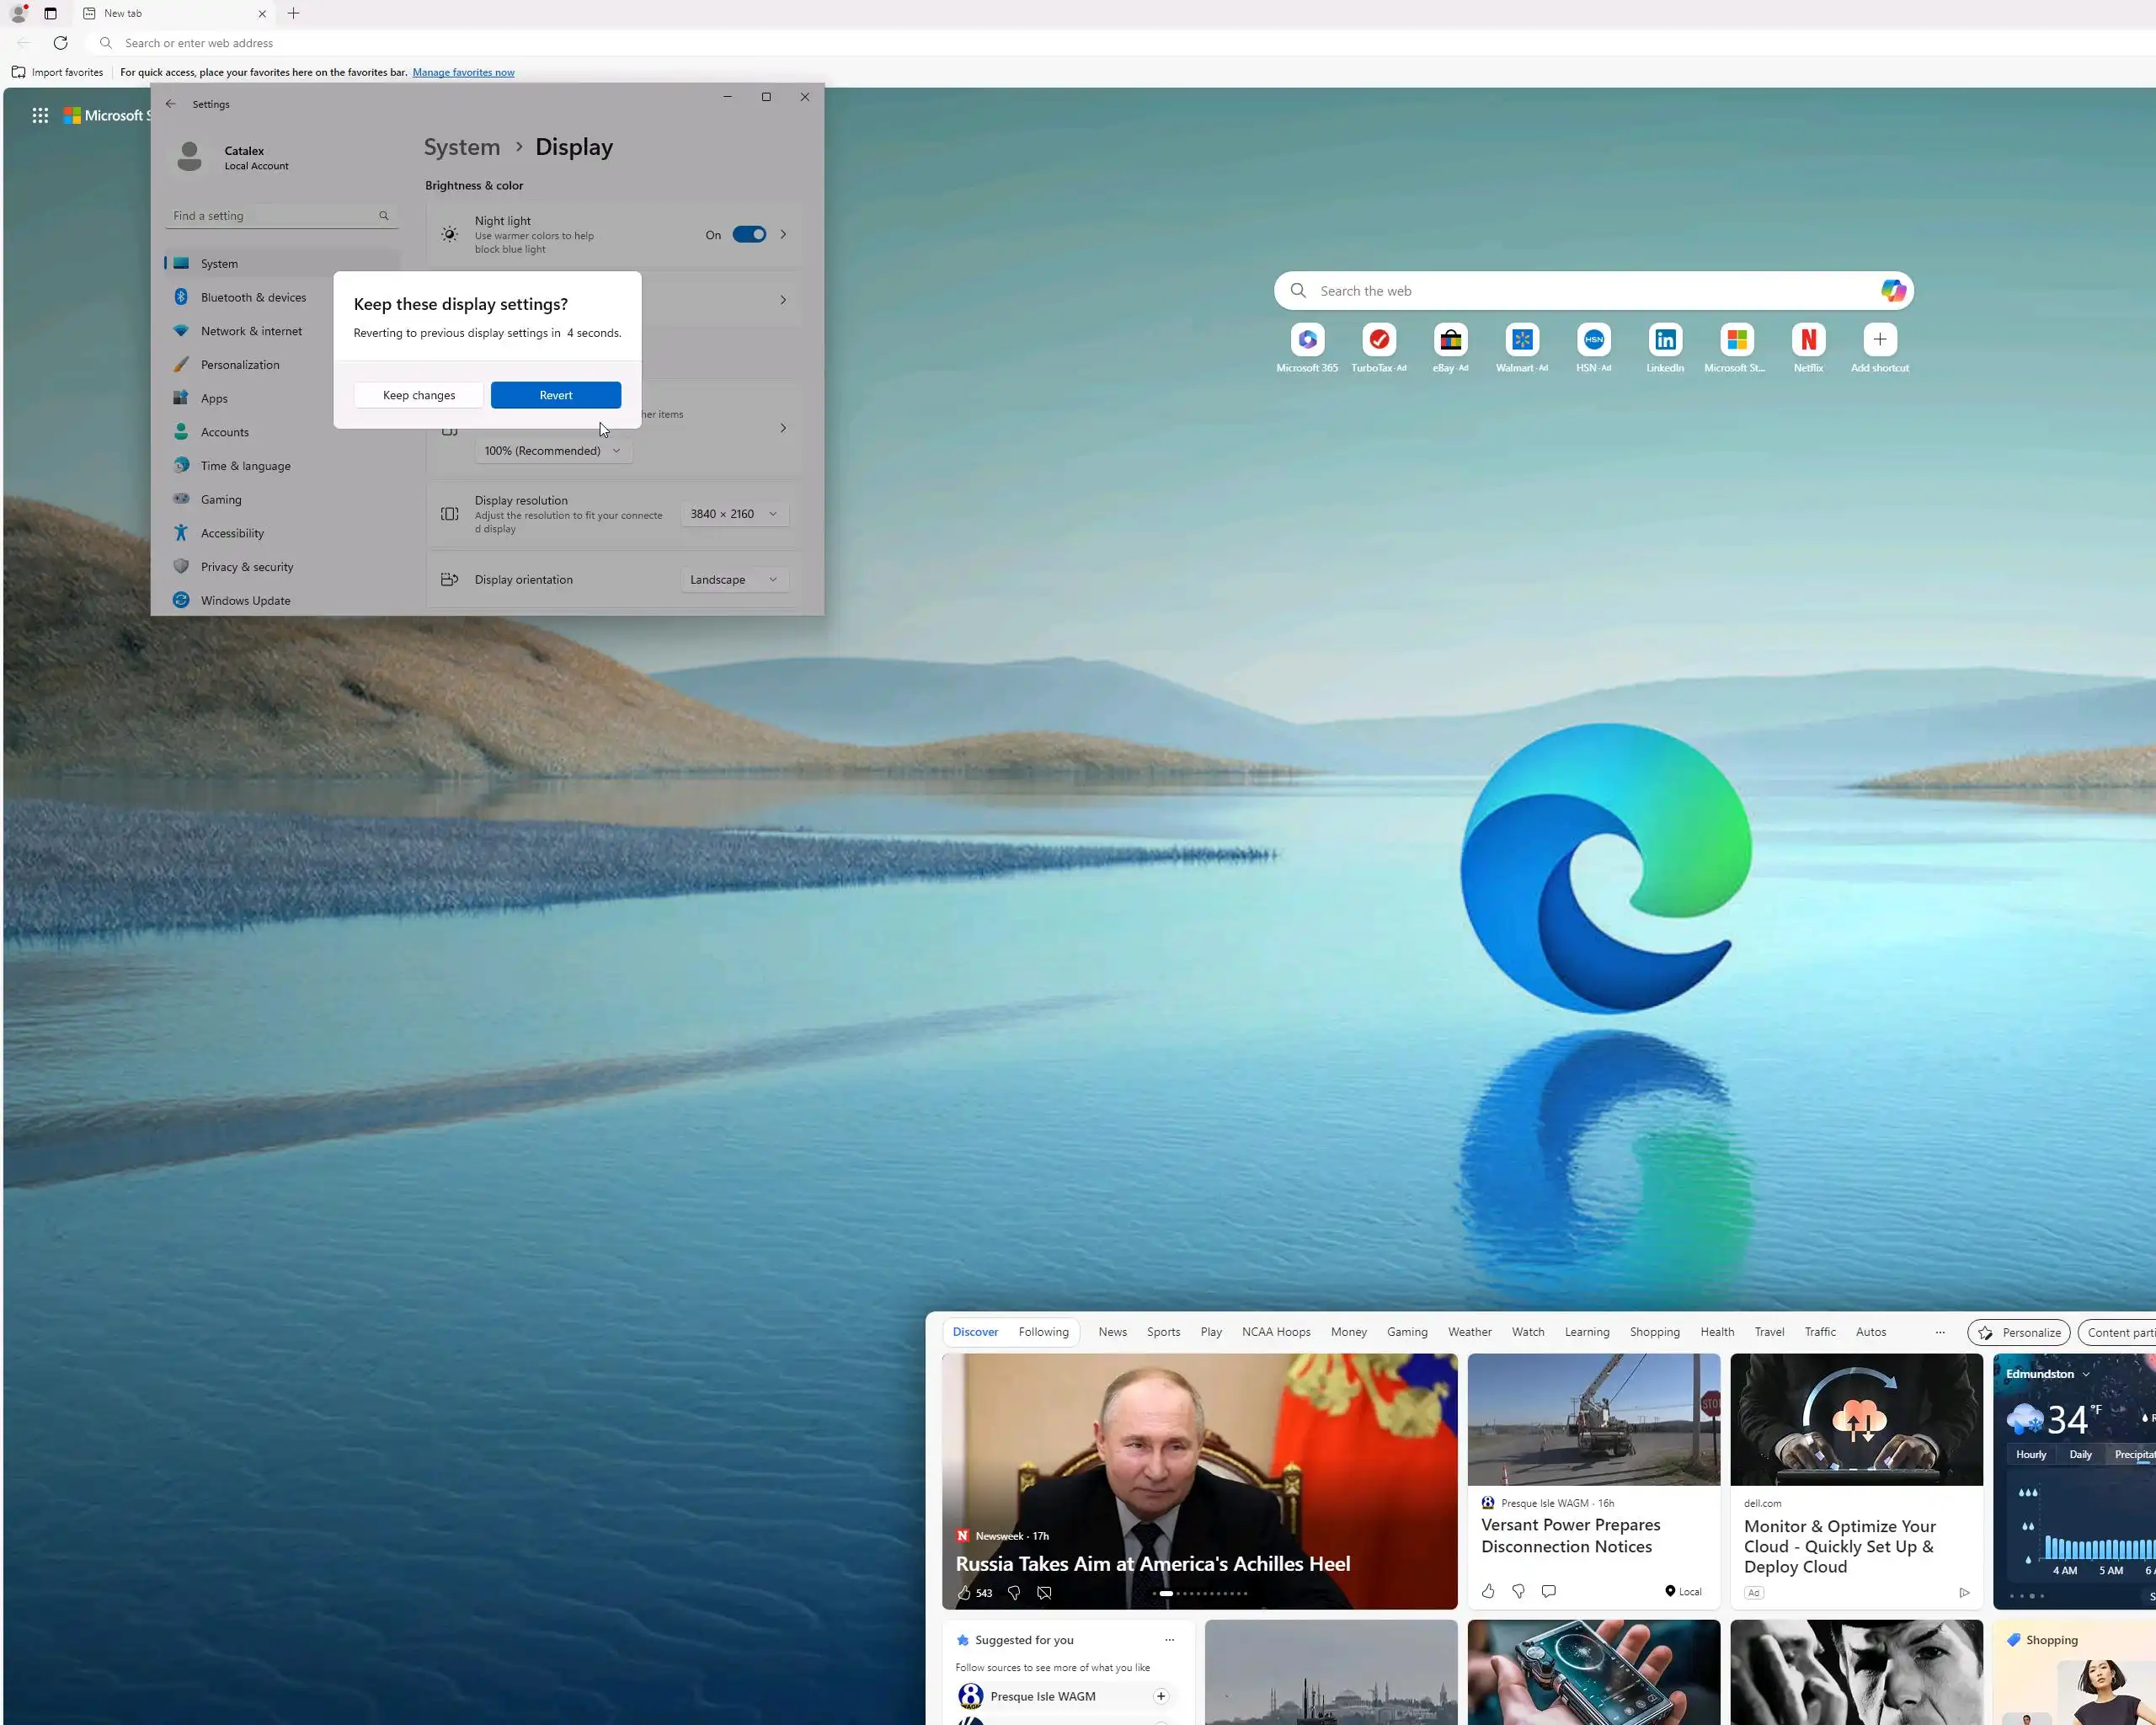Click the Manage favorites now link
This screenshot has height=1725, width=2156.
pyautogui.click(x=463, y=72)
